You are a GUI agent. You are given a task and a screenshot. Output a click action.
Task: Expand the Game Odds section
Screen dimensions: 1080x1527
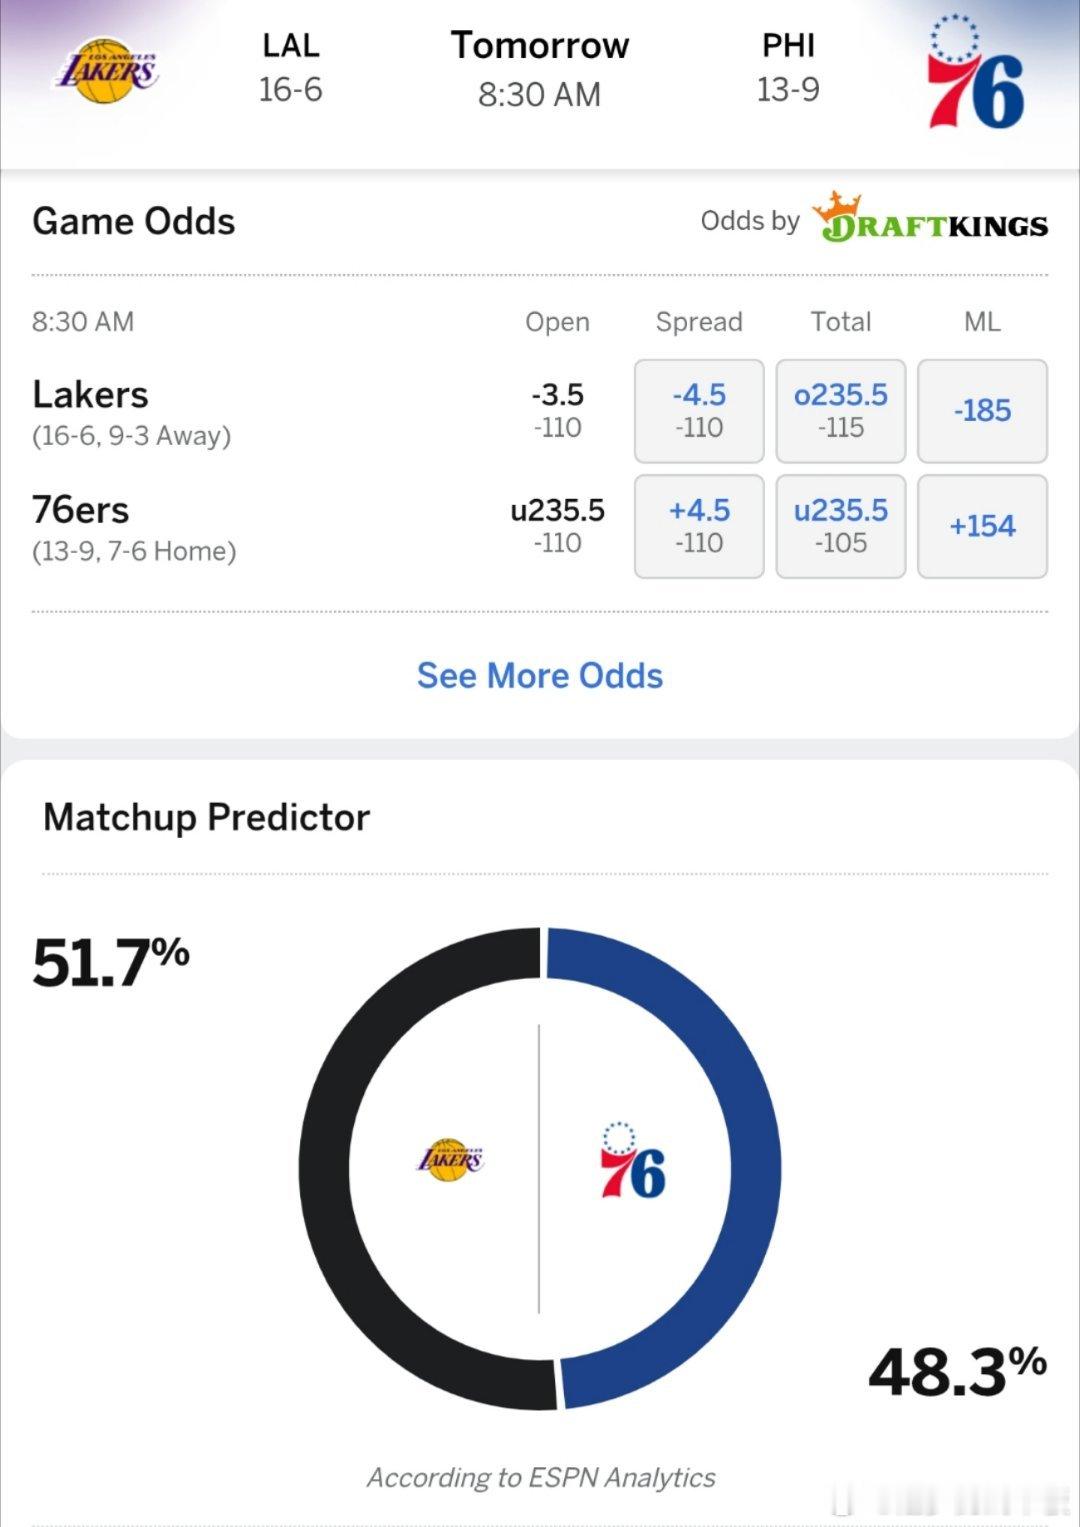point(134,222)
